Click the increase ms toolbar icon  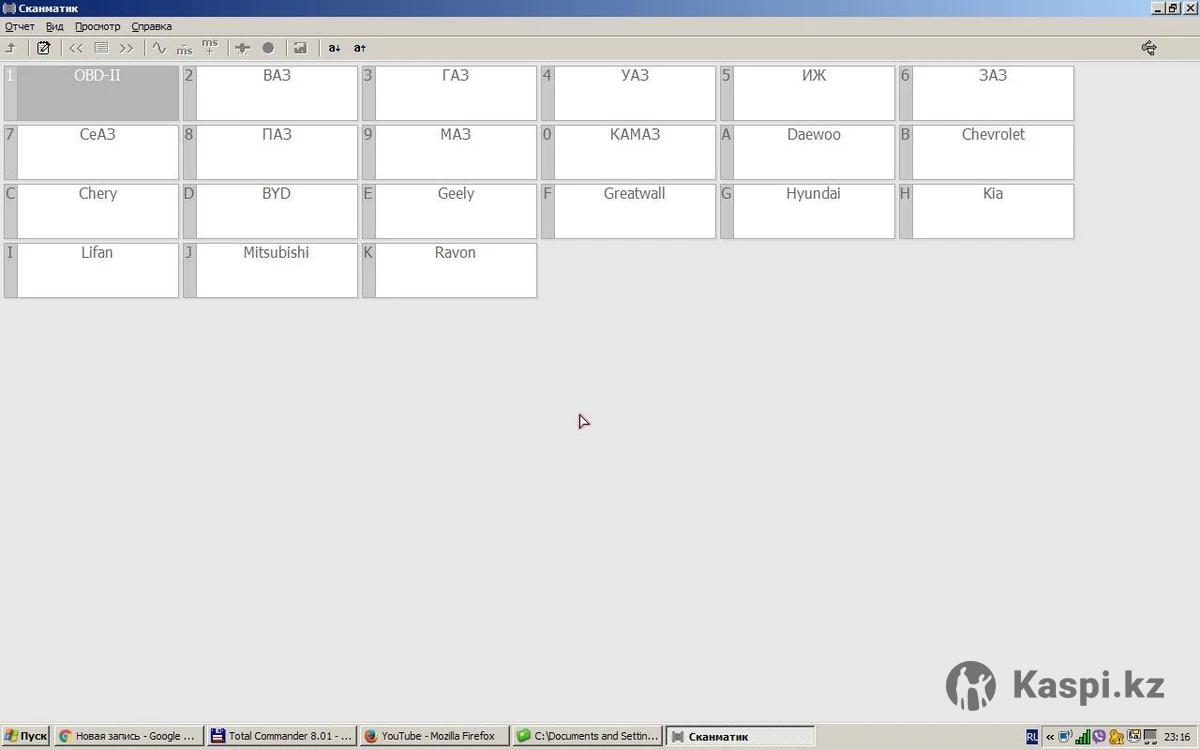coord(209,47)
